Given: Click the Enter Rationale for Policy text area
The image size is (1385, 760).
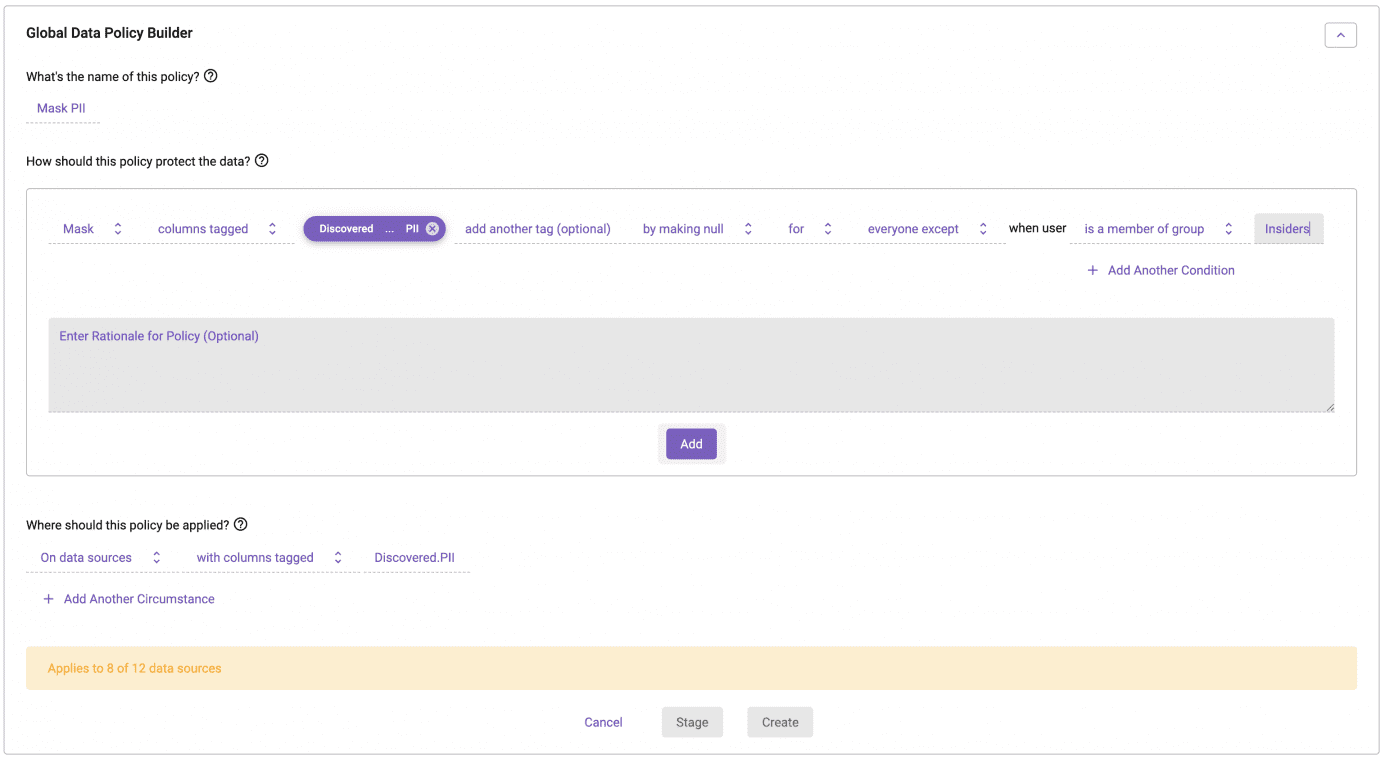Looking at the screenshot, I should click(x=690, y=365).
